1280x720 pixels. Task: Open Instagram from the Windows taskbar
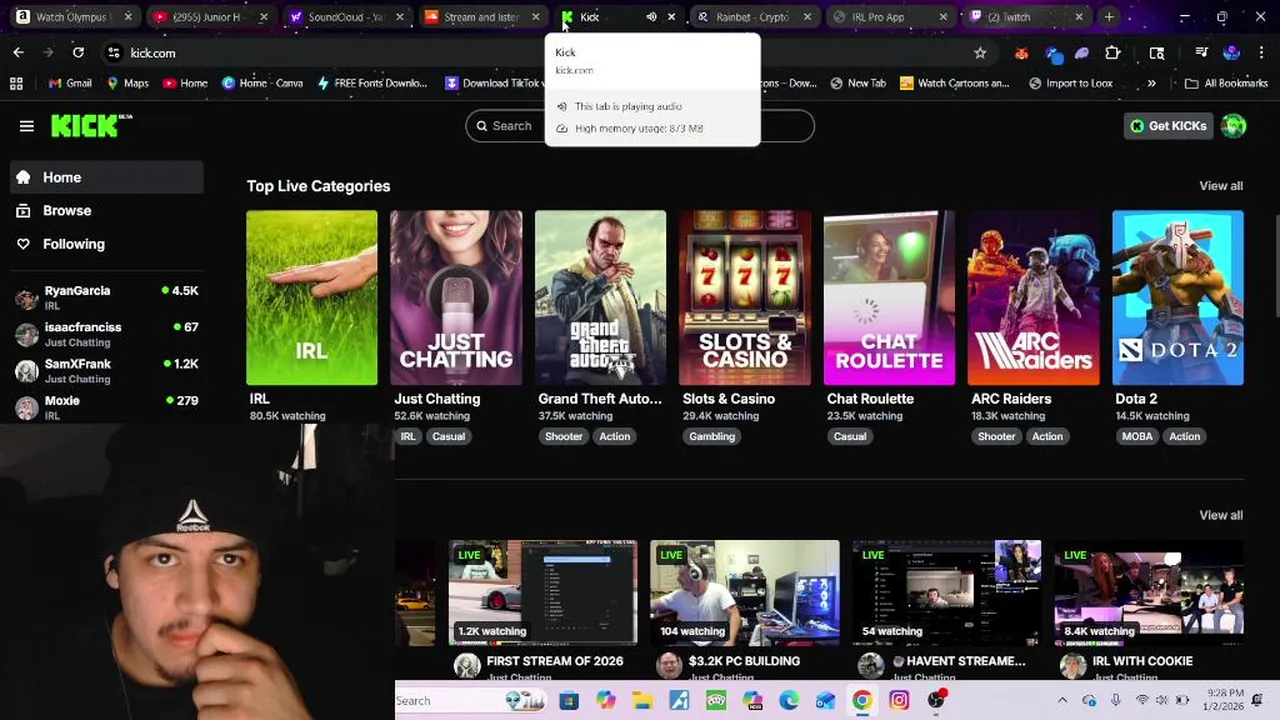(898, 700)
